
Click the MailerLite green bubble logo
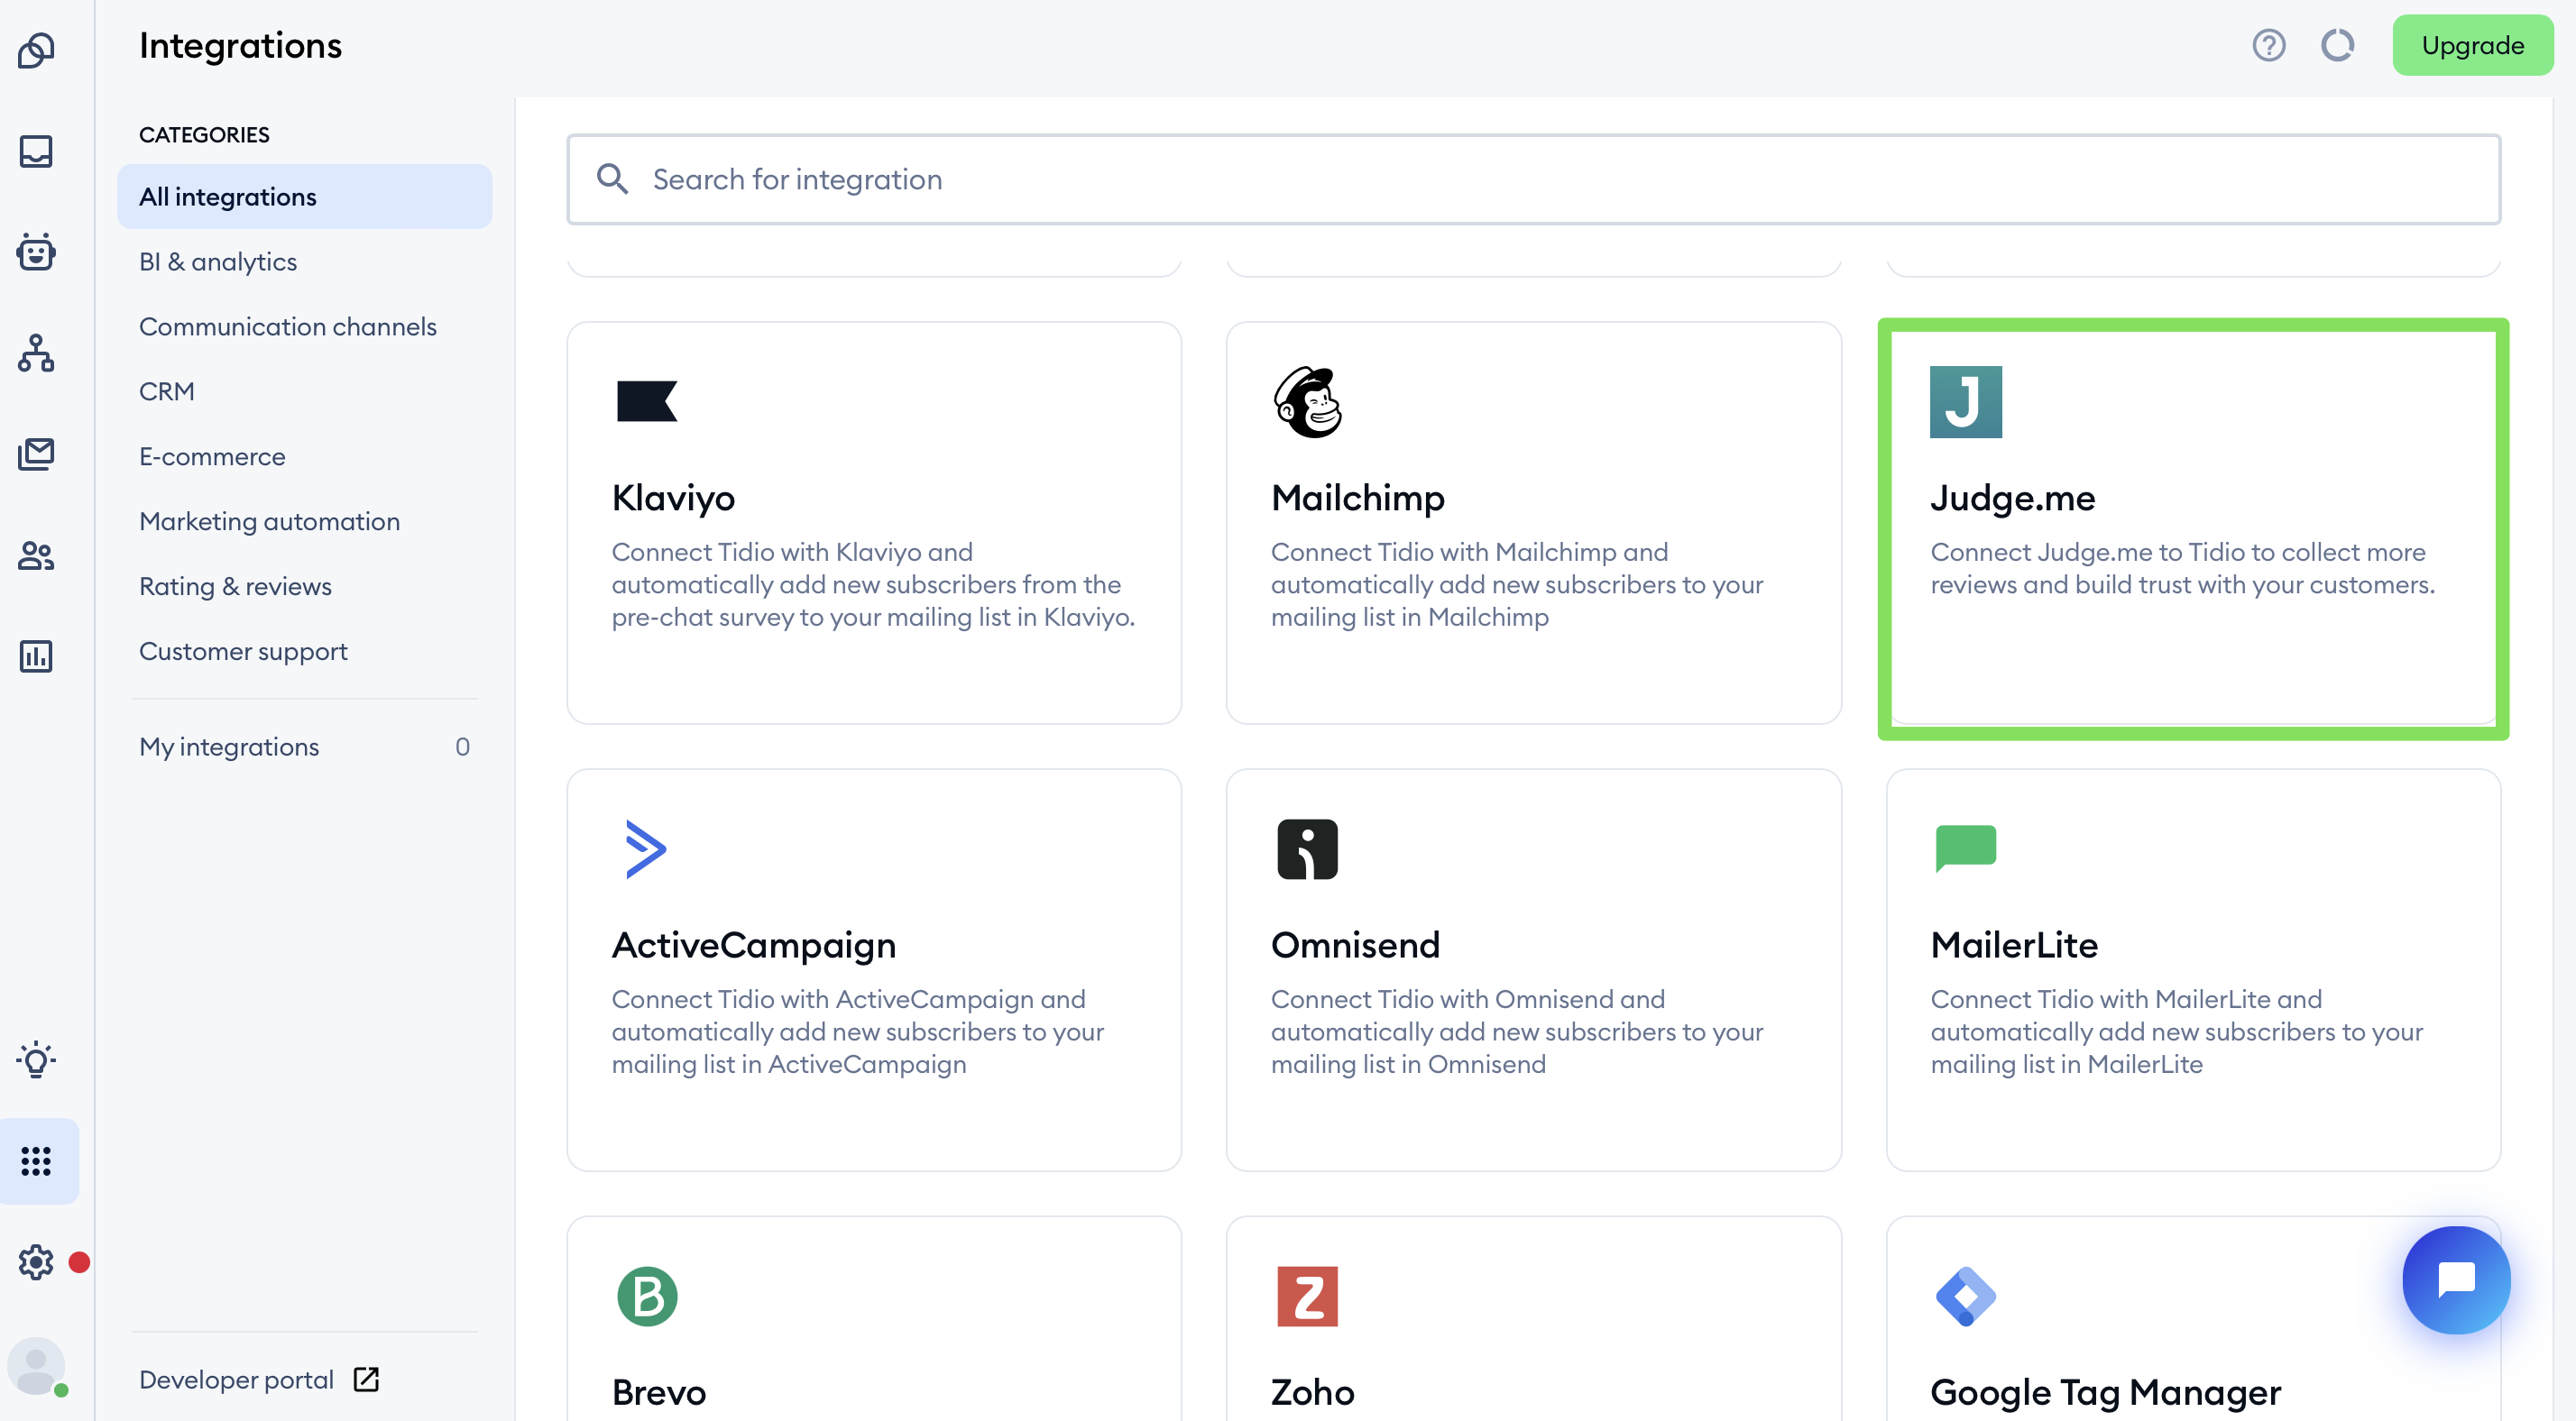[x=1966, y=848]
